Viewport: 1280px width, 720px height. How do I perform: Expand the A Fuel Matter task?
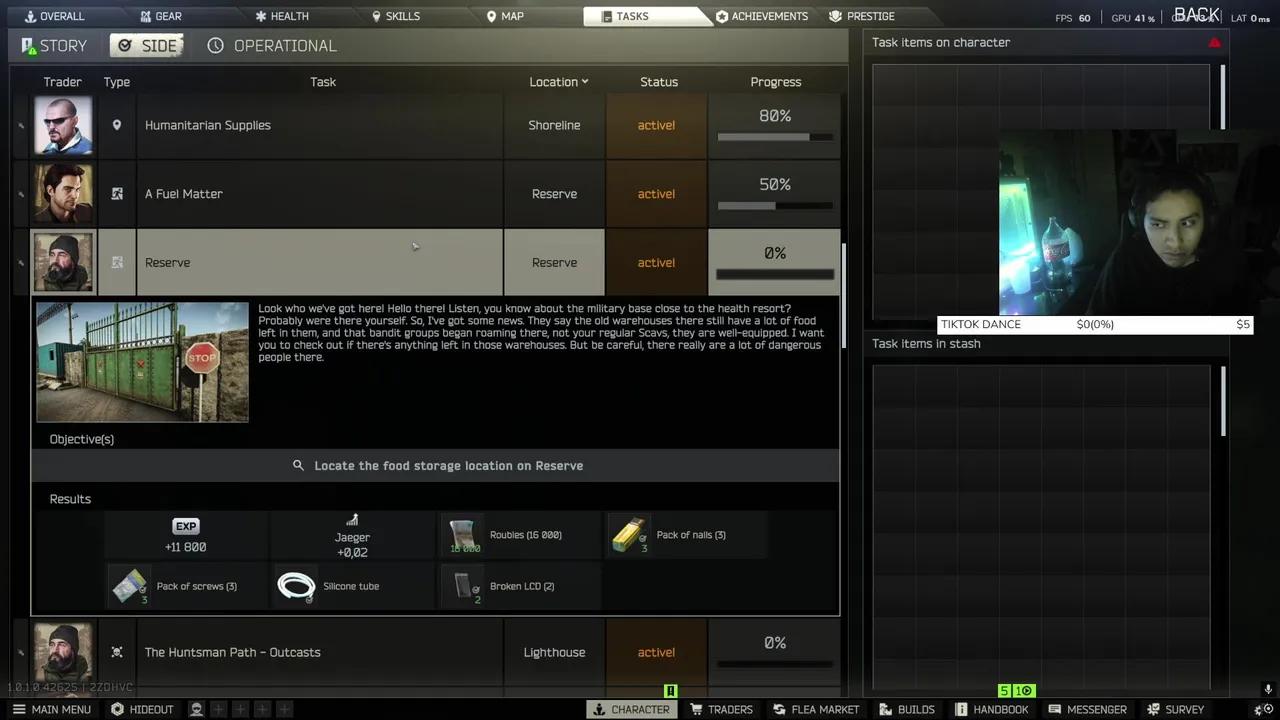pos(320,194)
